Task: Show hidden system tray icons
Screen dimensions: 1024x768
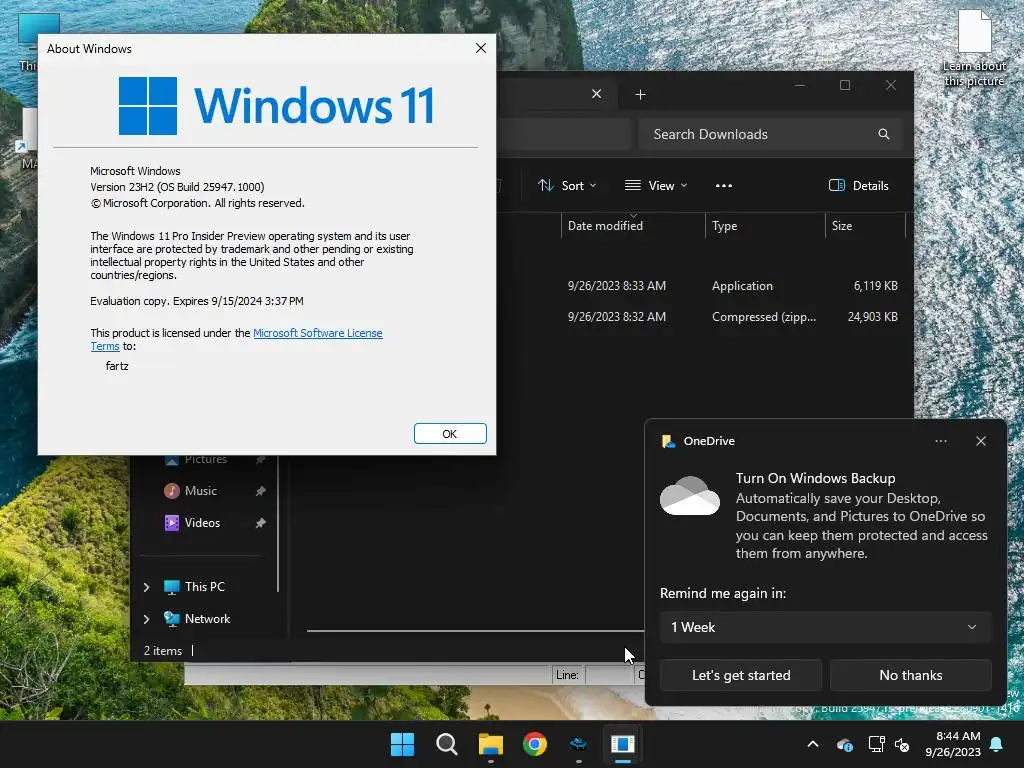Action: pos(812,744)
